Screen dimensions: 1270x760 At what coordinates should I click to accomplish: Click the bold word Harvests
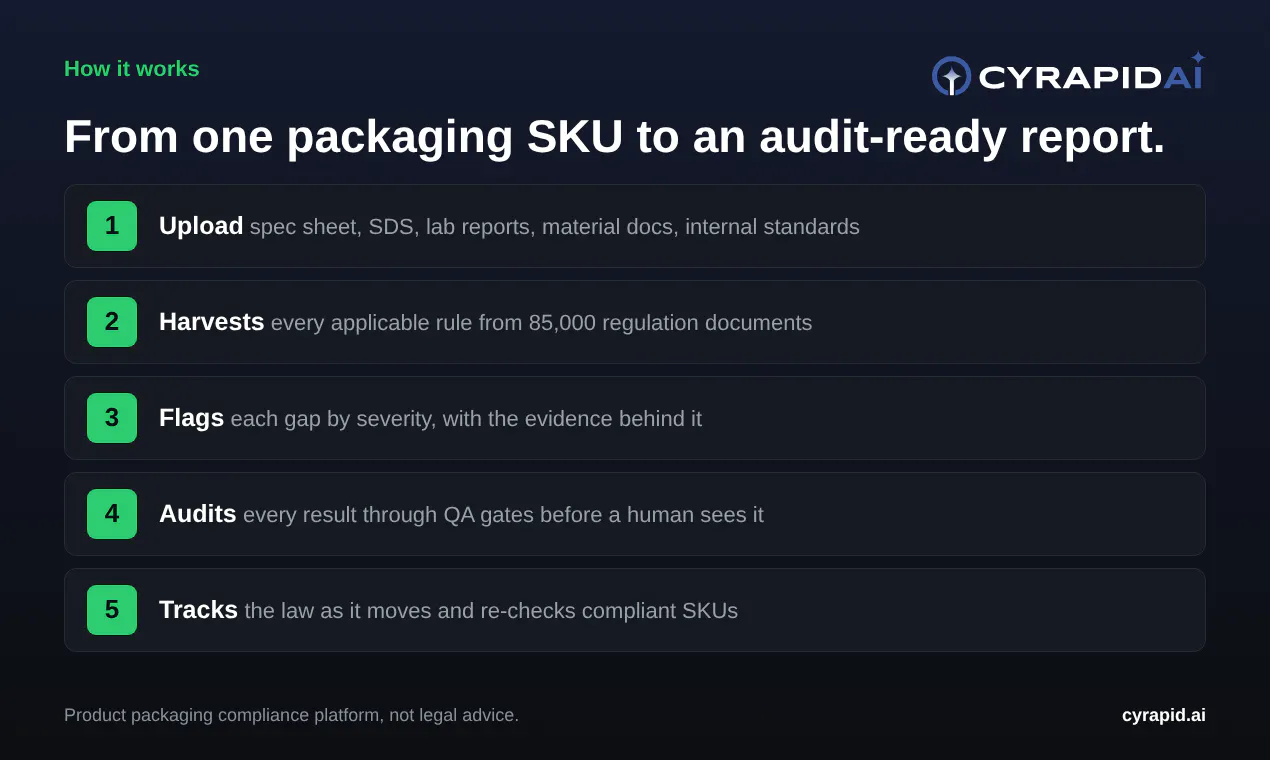point(211,322)
